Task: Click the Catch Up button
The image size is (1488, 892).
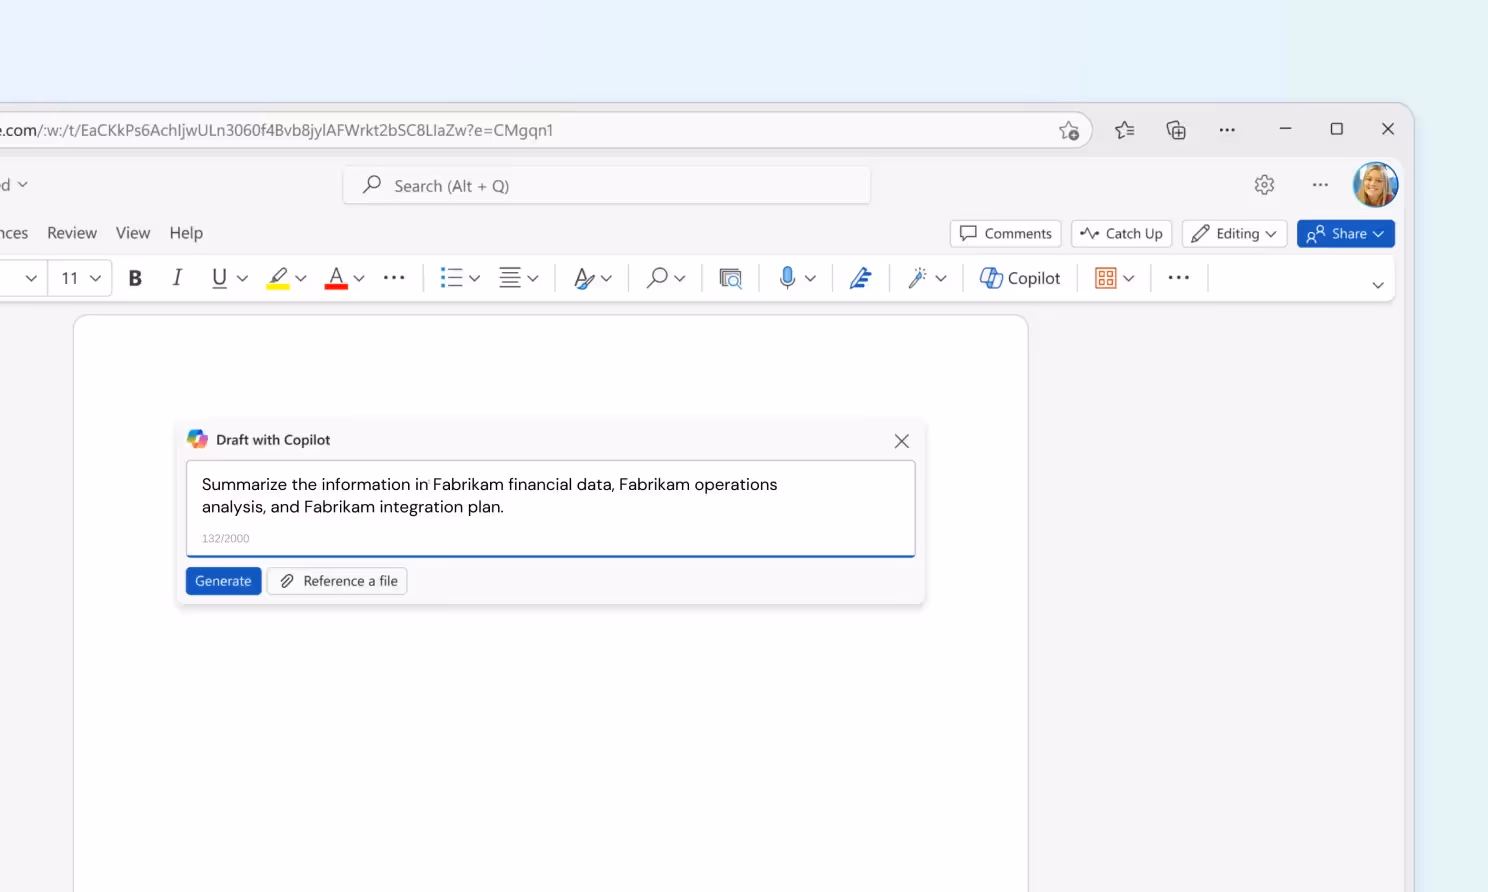Action: click(x=1122, y=233)
